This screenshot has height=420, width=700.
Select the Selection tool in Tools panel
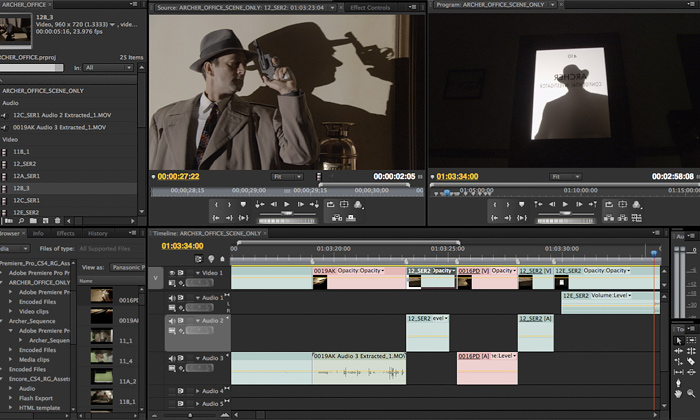(x=679, y=341)
